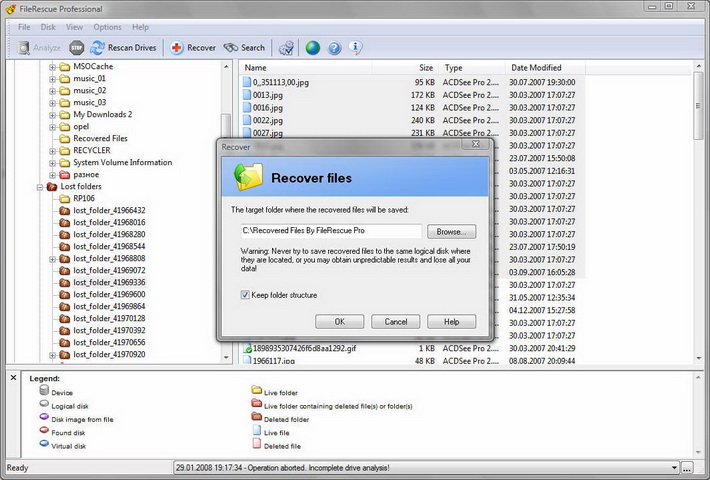
Task: Uncheck the Keep folder structure checkbox
Action: pos(245,295)
